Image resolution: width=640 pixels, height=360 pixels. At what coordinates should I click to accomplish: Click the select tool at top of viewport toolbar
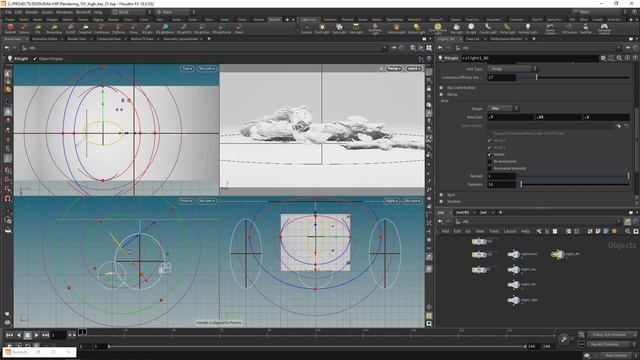pos(8,74)
